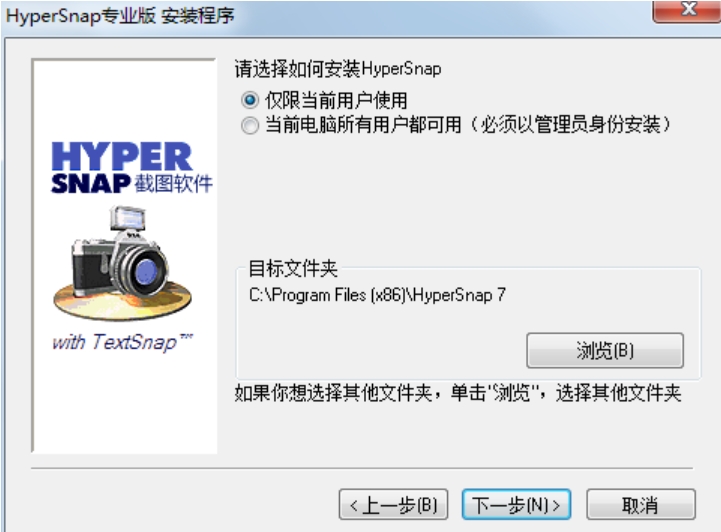Screen dimensions: 721x532
Task: Cancel installation with 取消 button
Action: pyautogui.click(x=641, y=505)
